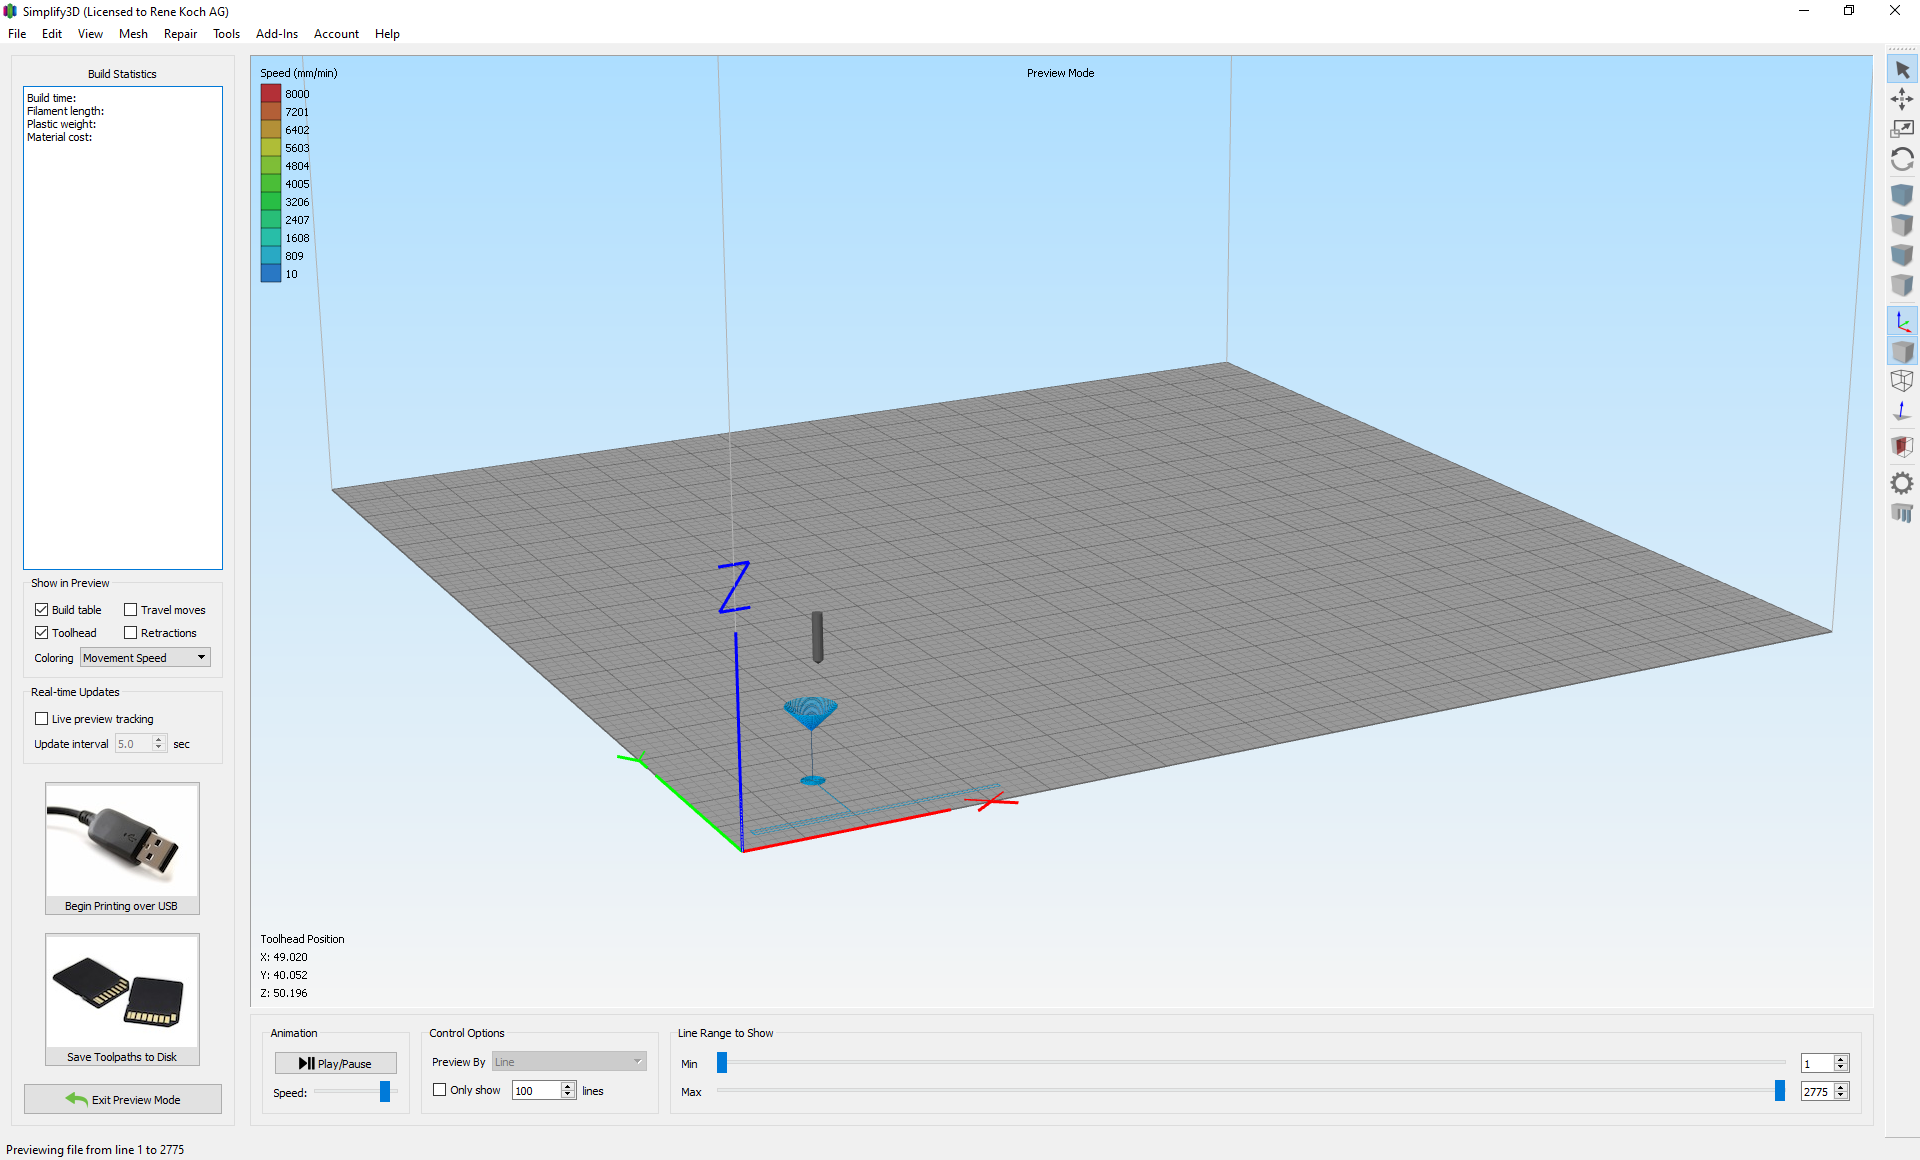Activate the rotate model tool
This screenshot has width=1920, height=1160.
pyautogui.click(x=1902, y=159)
